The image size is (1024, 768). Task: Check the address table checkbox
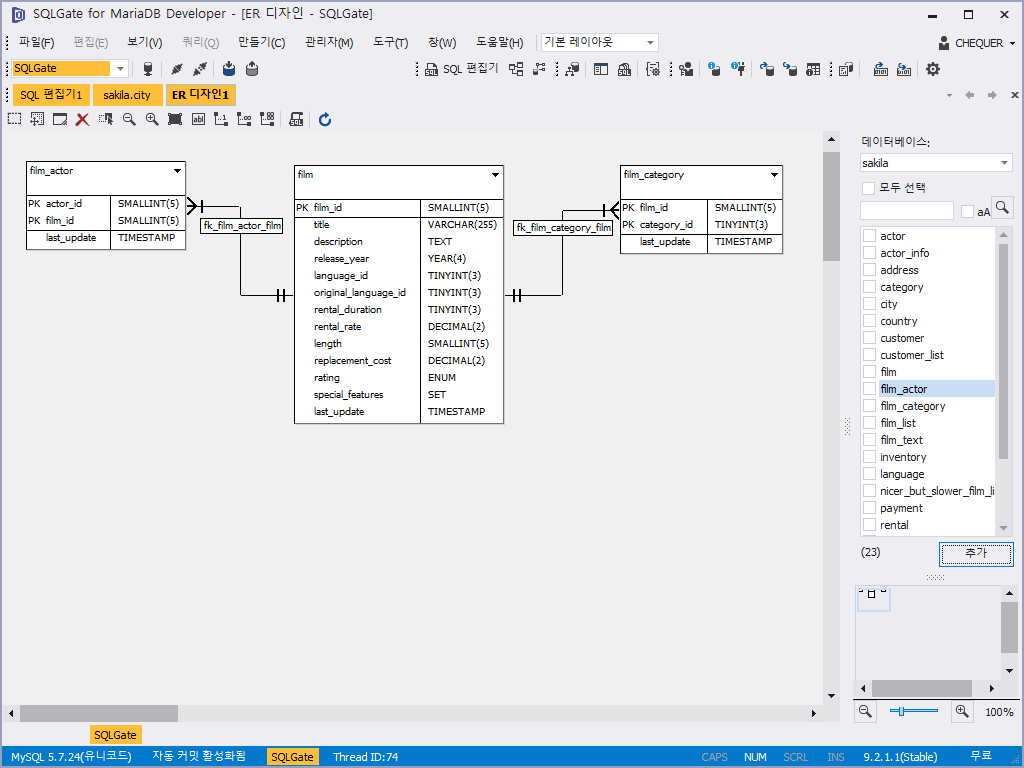click(869, 270)
